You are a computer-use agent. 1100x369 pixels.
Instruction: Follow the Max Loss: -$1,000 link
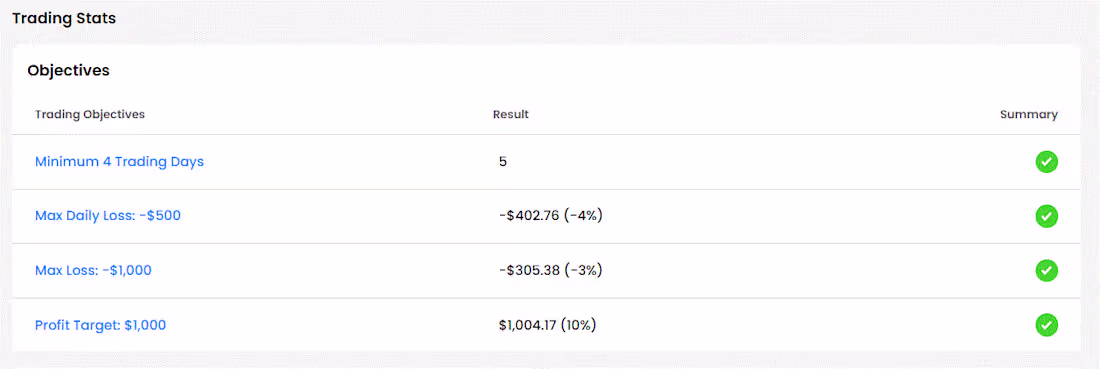pos(93,270)
